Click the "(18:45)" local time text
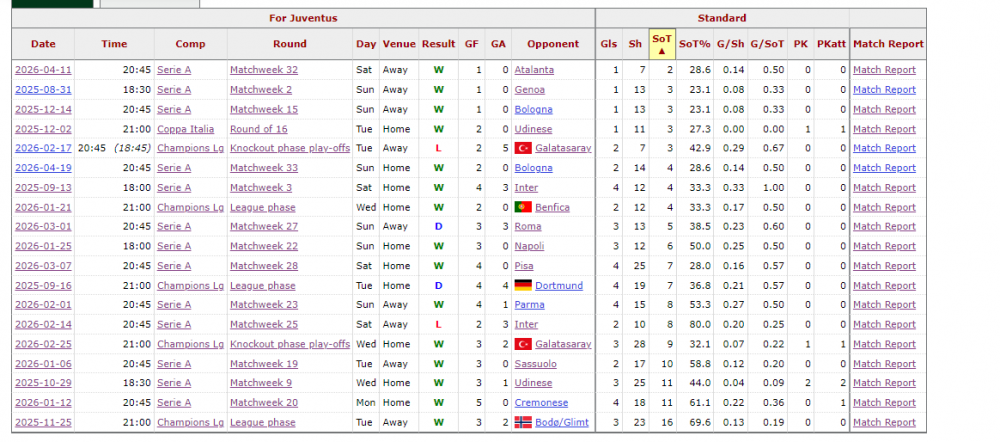Viewport: 1000px width, 442px height. pyautogui.click(x=132, y=148)
